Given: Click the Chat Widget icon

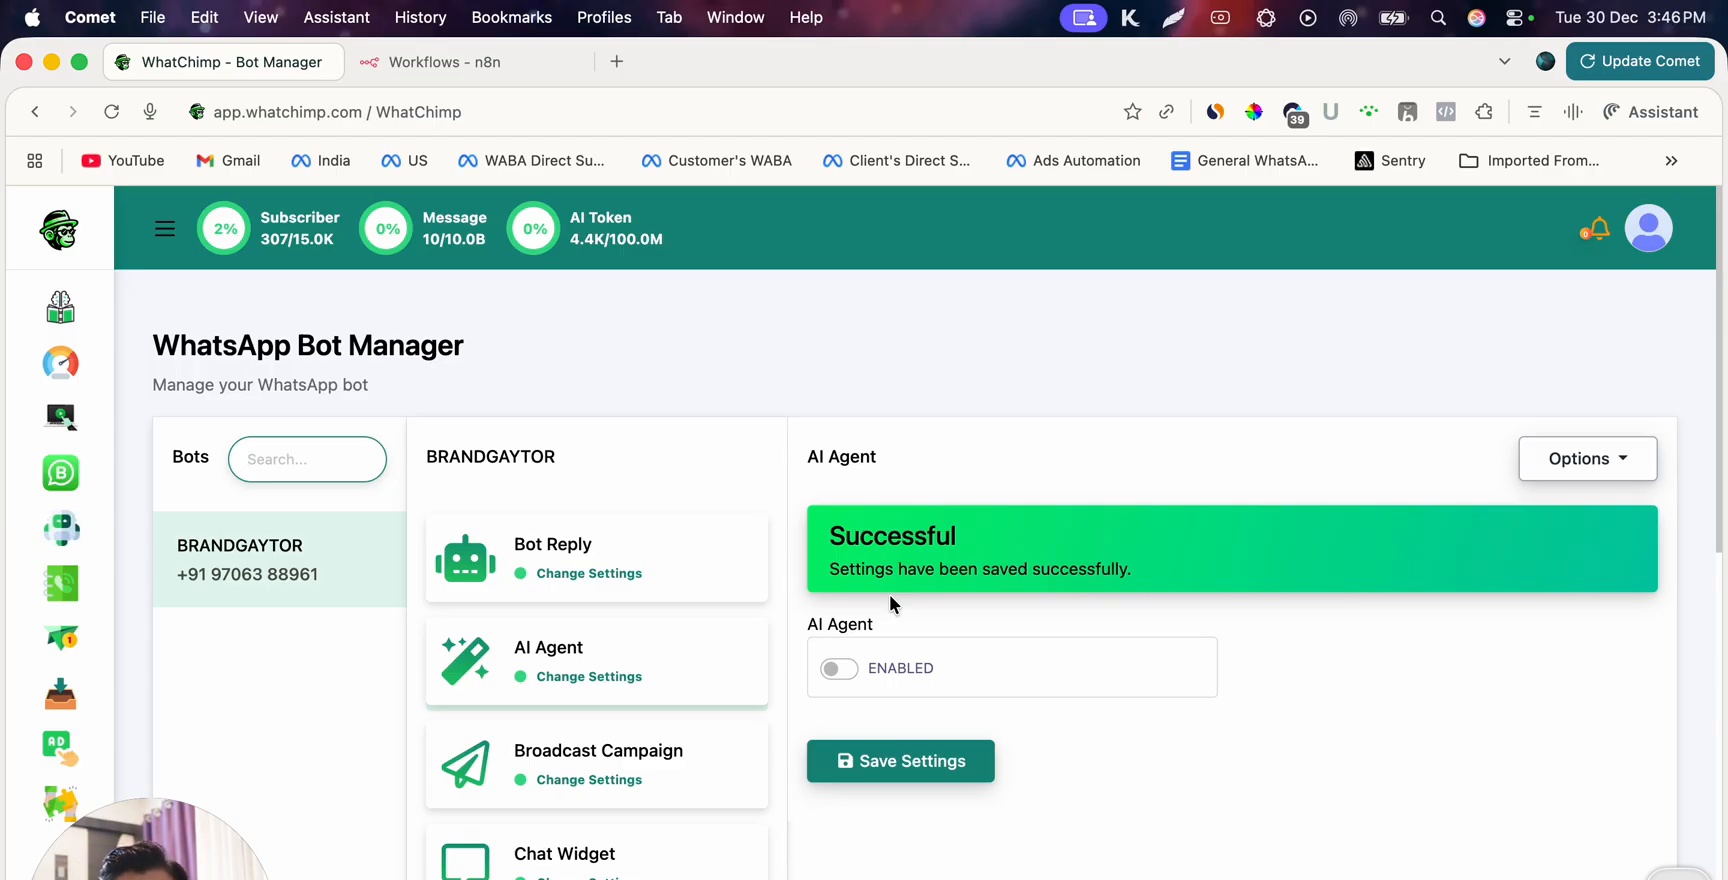Looking at the screenshot, I should 465,862.
